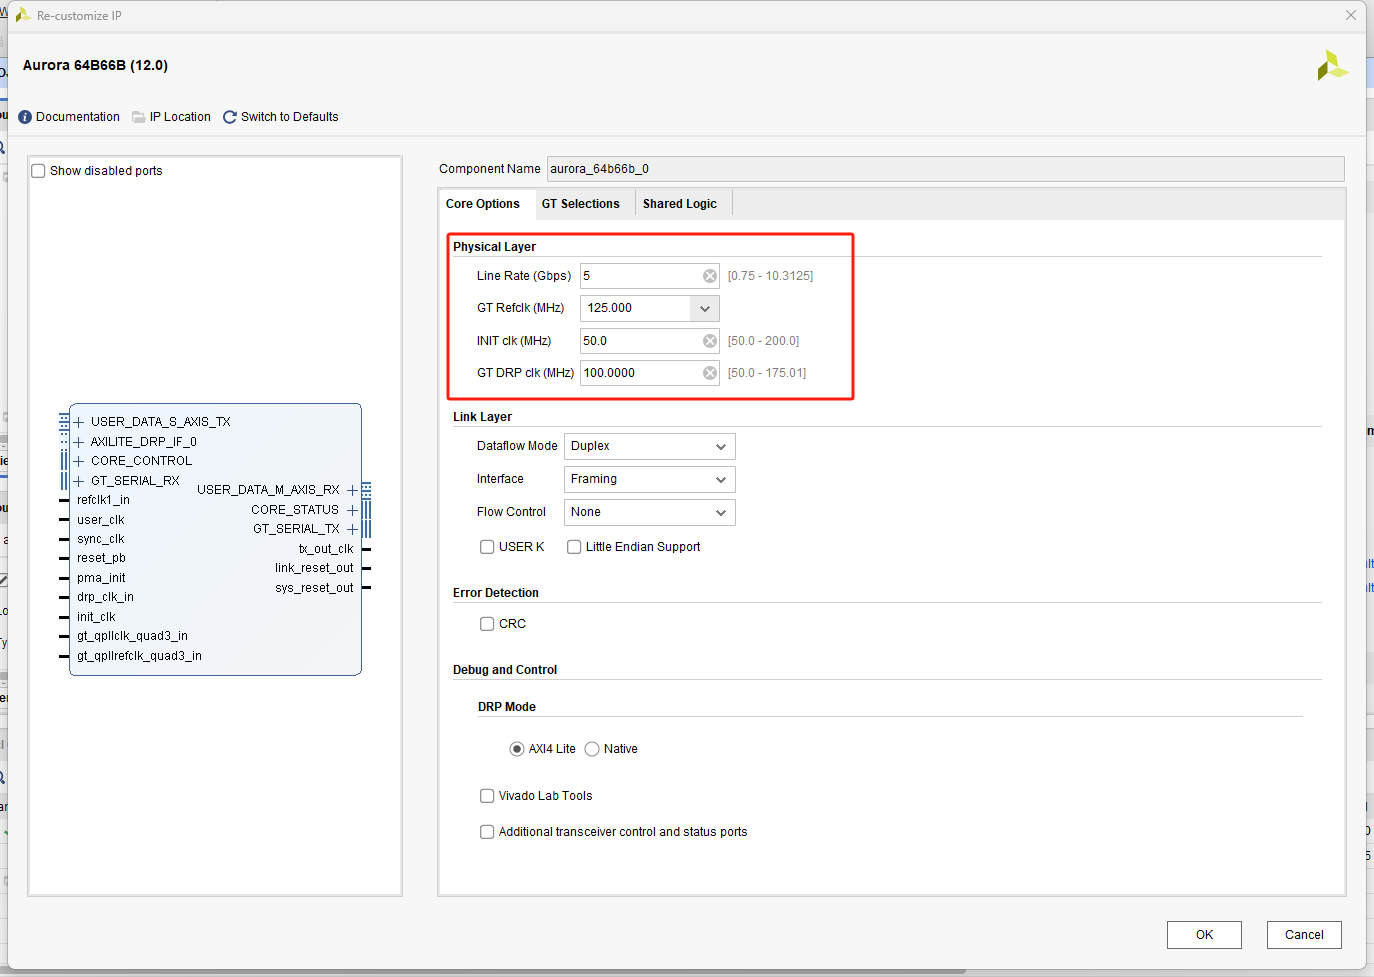1374x977 pixels.
Task: Switch to the GT Selections tab
Action: [x=581, y=204]
